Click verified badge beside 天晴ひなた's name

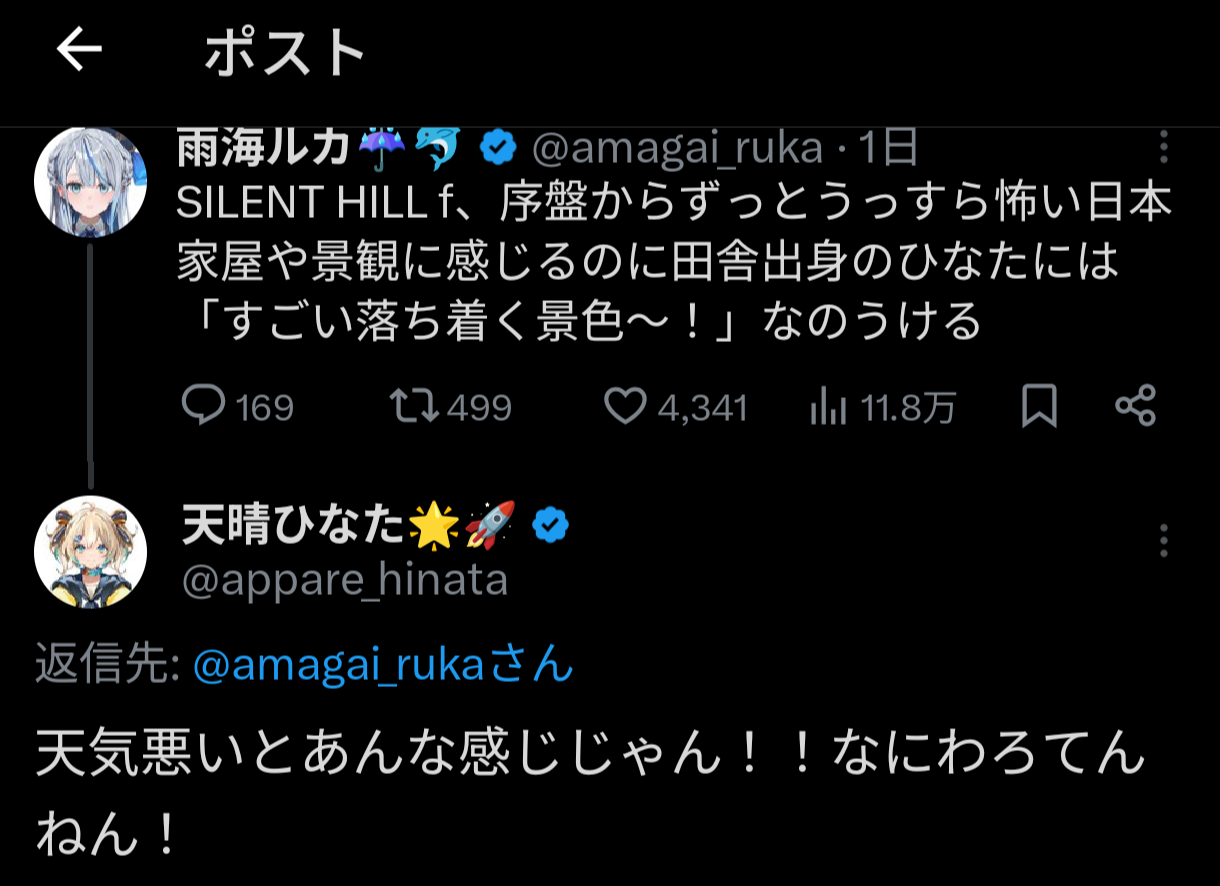click(x=550, y=524)
